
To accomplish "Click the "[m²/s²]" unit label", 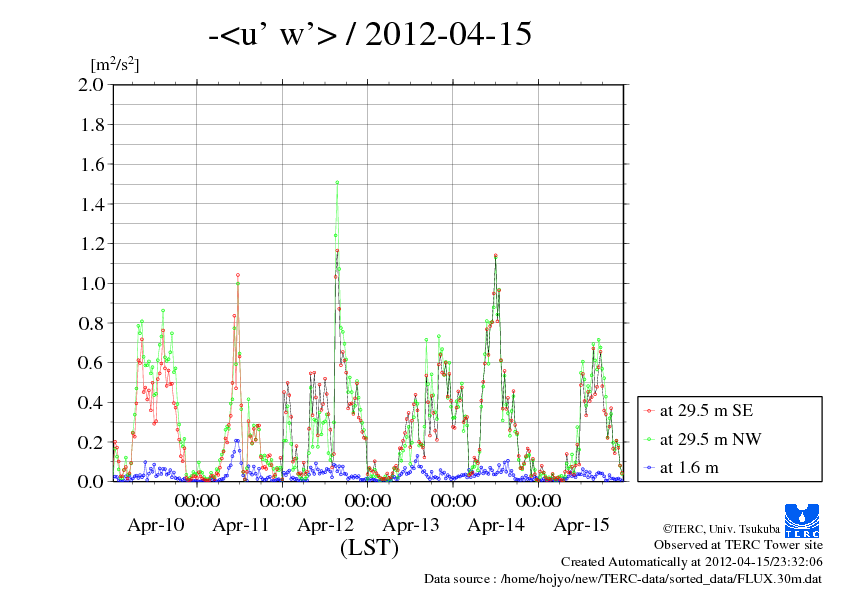I will 115,64.
